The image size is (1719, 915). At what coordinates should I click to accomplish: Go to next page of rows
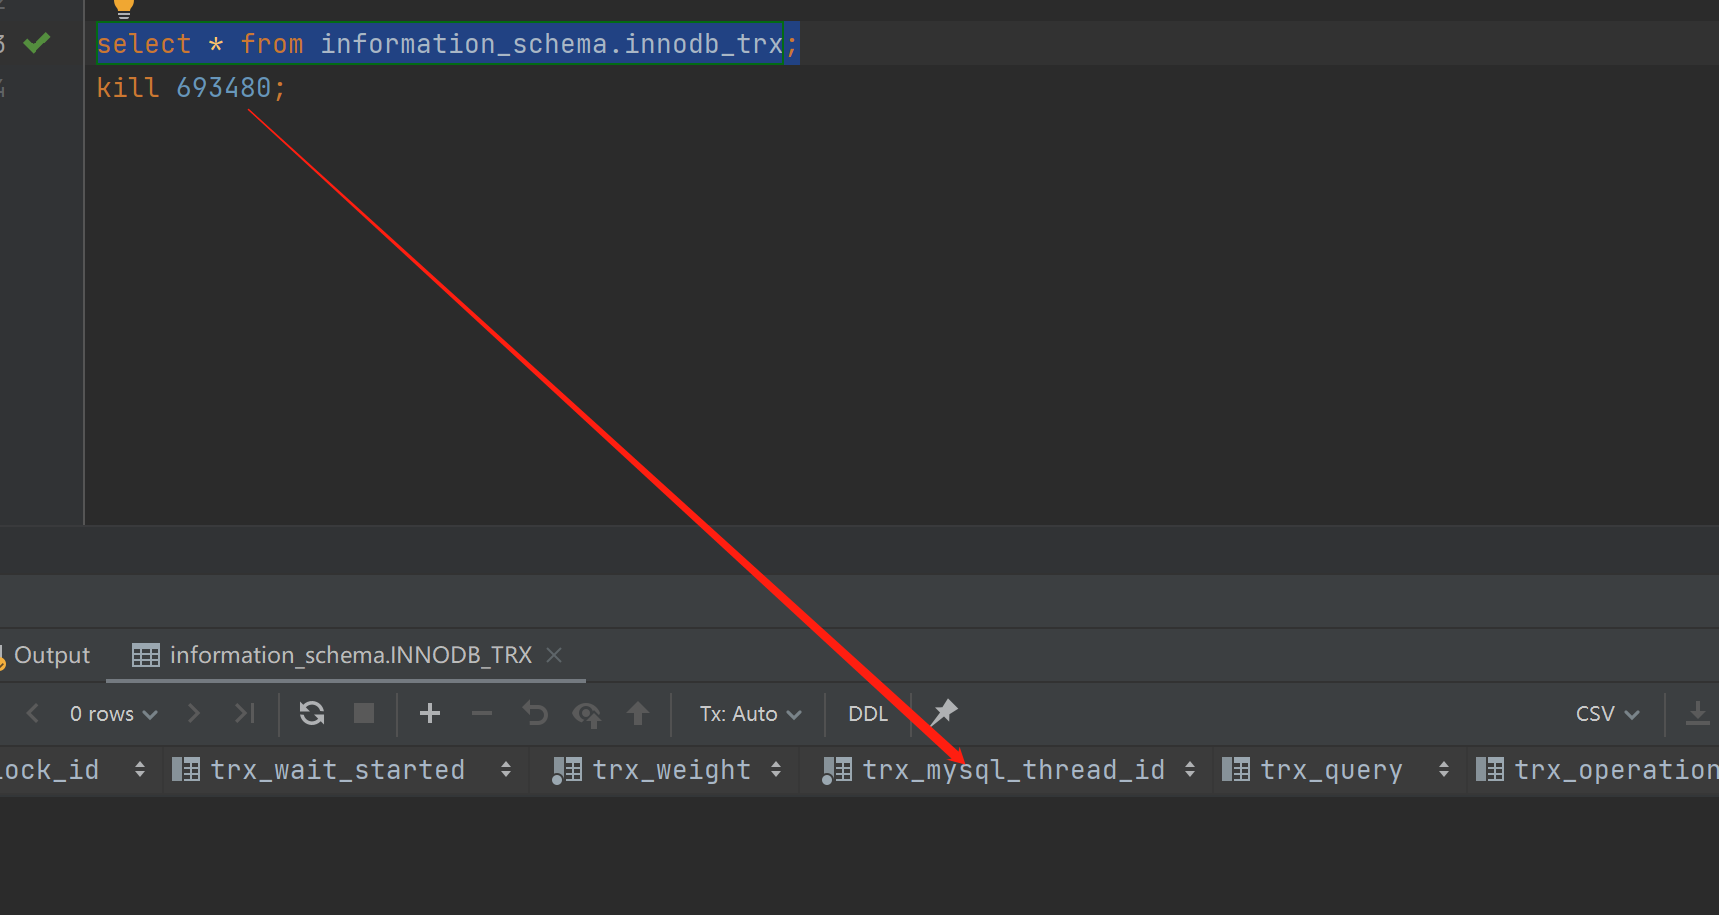(194, 713)
